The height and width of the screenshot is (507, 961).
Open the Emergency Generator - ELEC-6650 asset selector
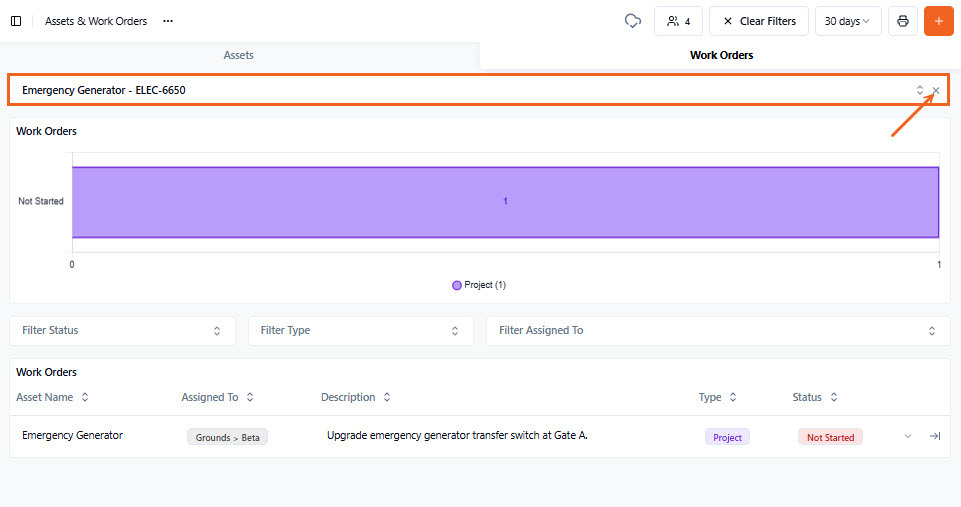pyautogui.click(x=478, y=90)
